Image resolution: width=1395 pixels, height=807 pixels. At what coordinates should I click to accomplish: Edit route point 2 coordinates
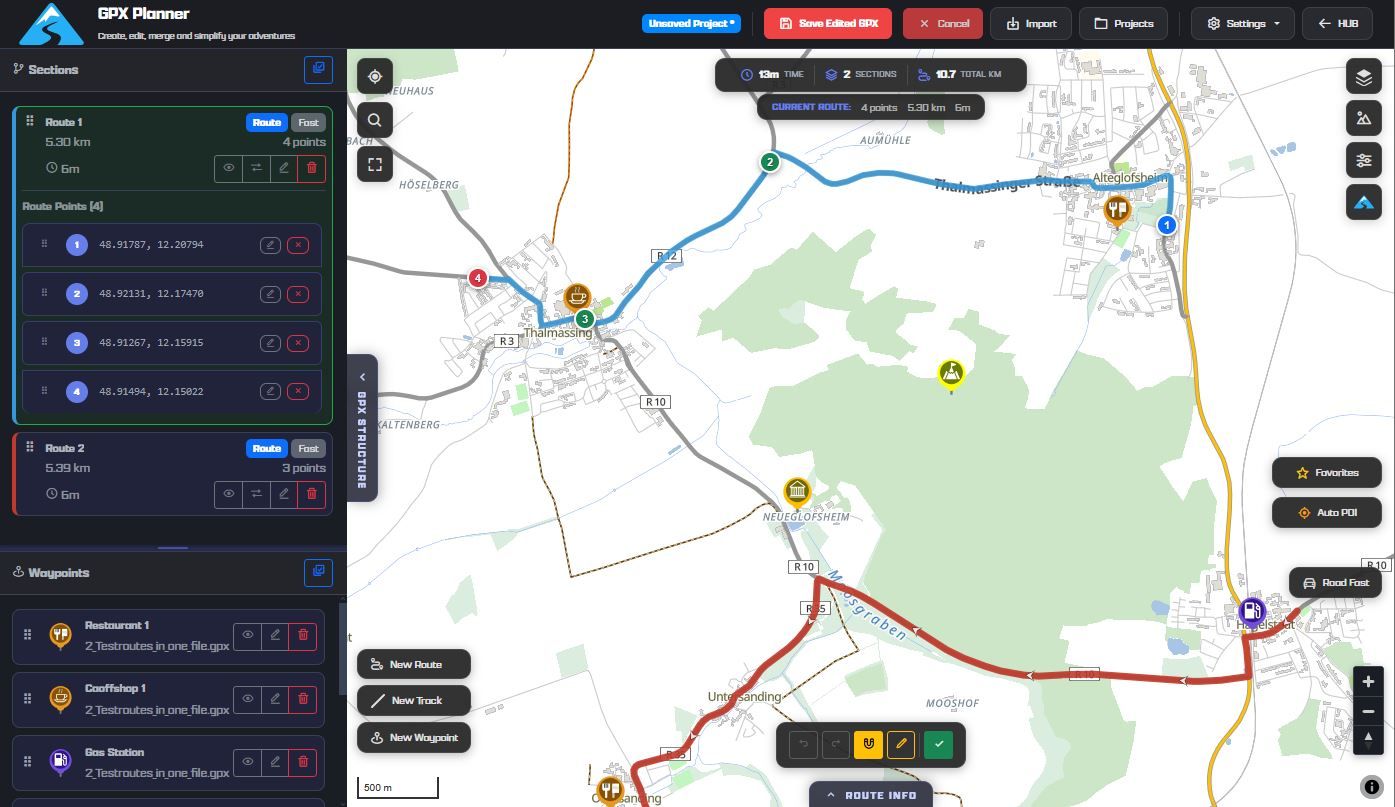point(270,294)
